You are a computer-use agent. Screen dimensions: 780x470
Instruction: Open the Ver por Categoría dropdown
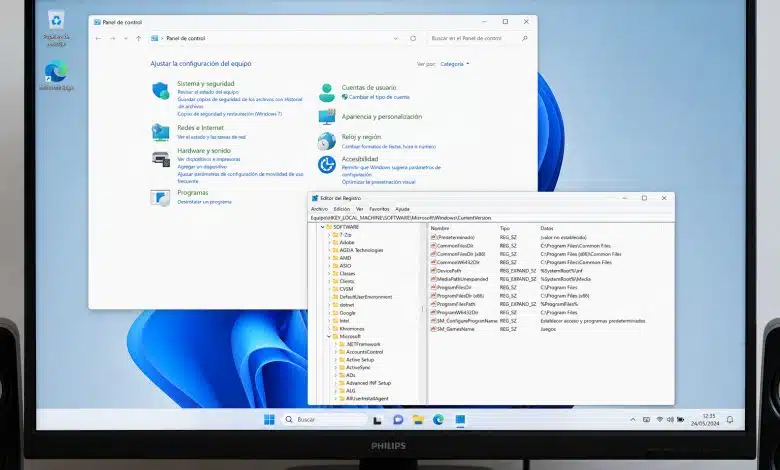coord(455,64)
